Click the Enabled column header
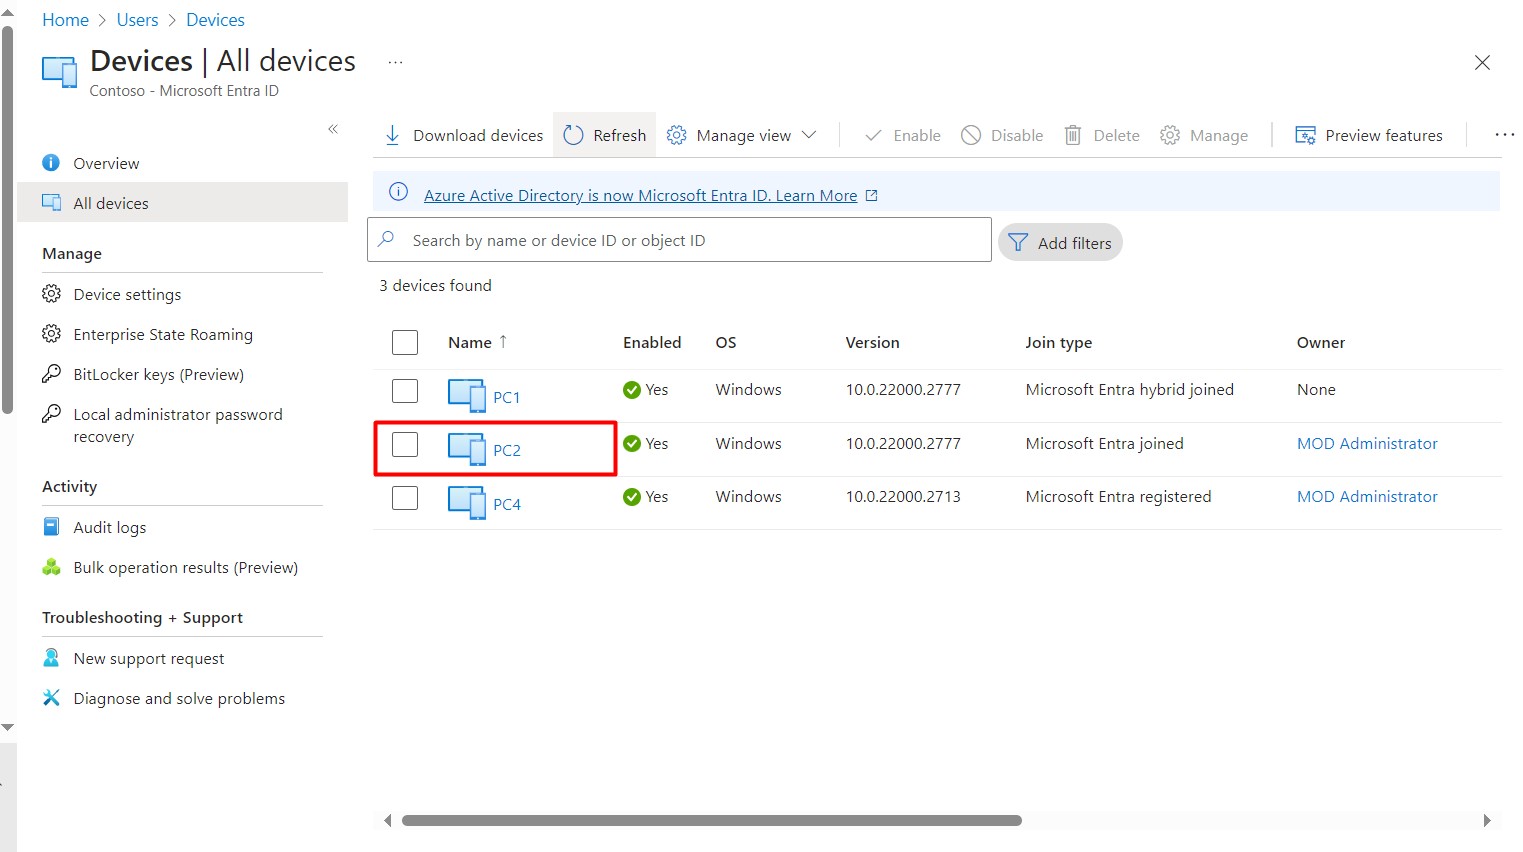Image resolution: width=1523 pixels, height=852 pixels. click(652, 342)
